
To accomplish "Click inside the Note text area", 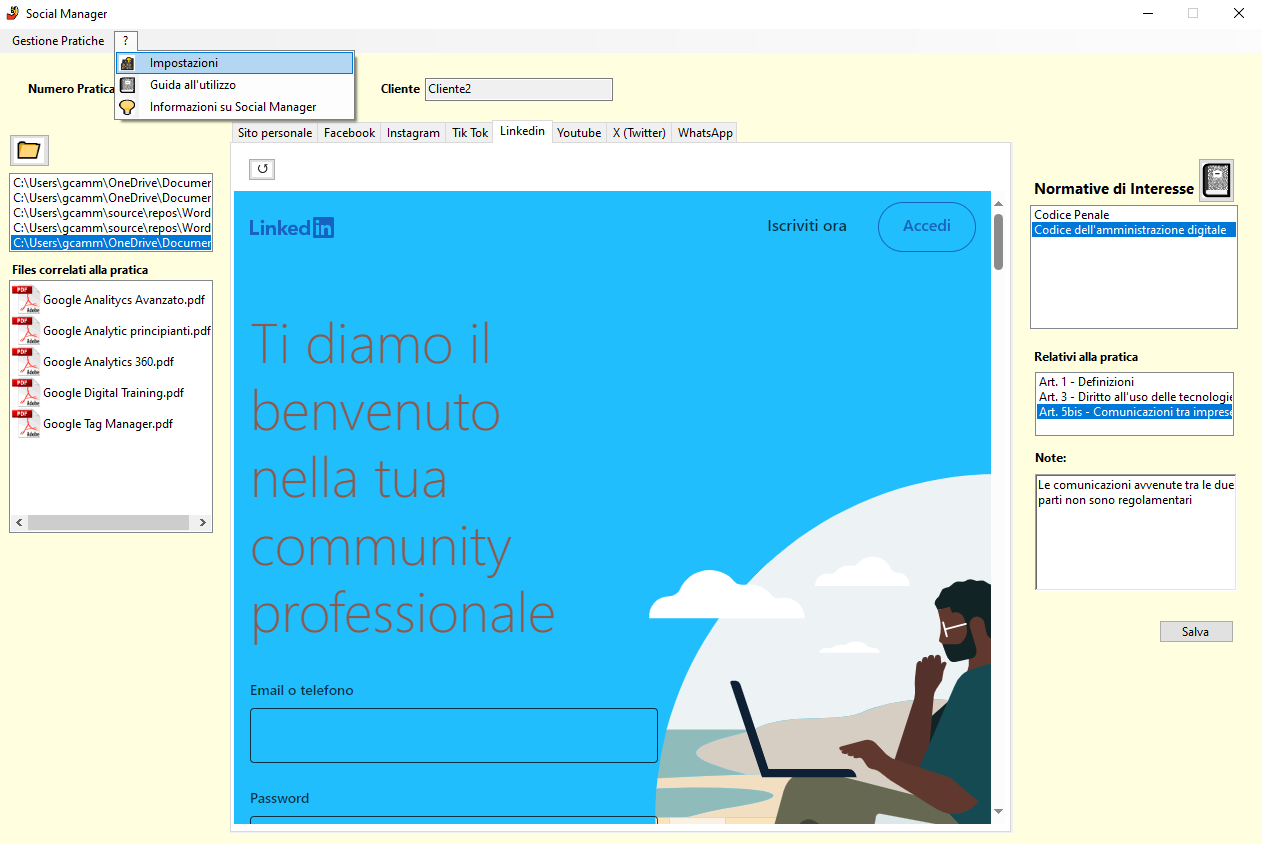I will pyautogui.click(x=1135, y=532).
